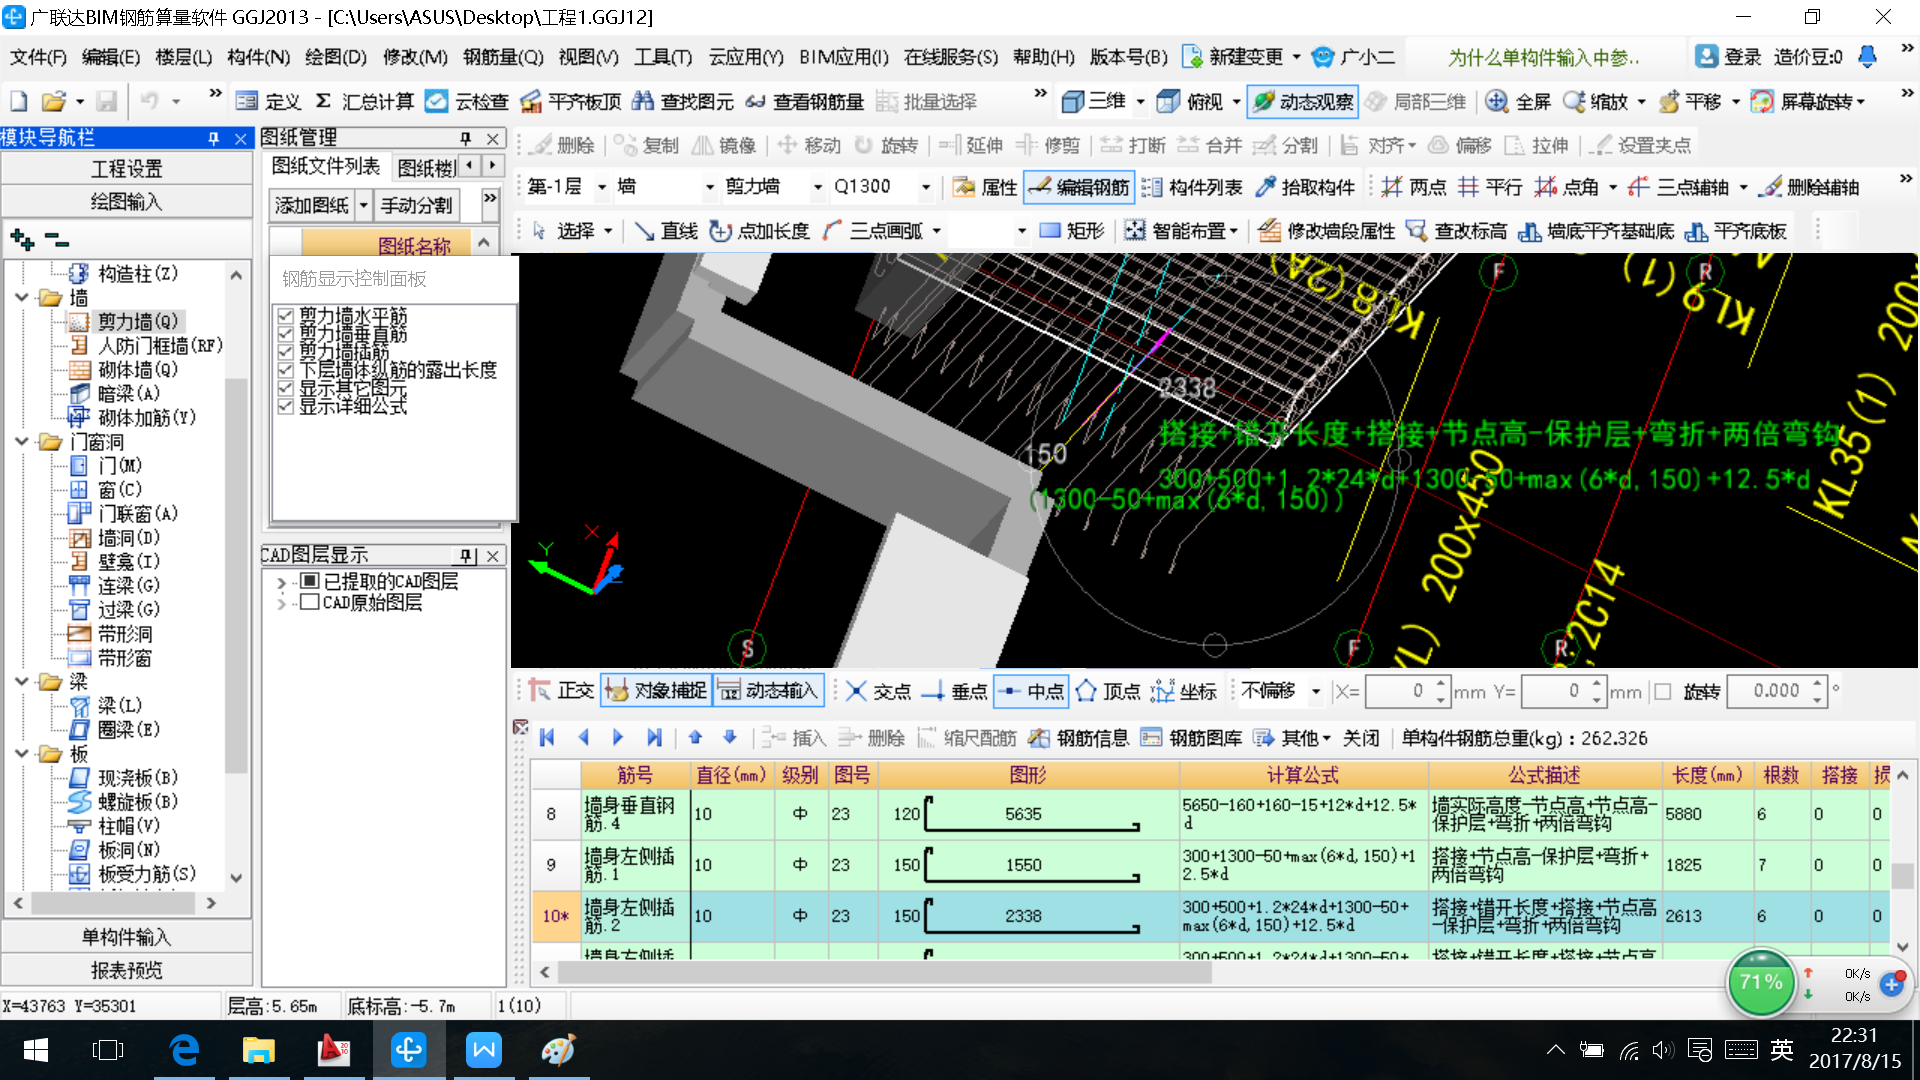The width and height of the screenshot is (1920, 1080).
Task: Uncheck 剪力墙水平筋 checkbox
Action: (285, 316)
